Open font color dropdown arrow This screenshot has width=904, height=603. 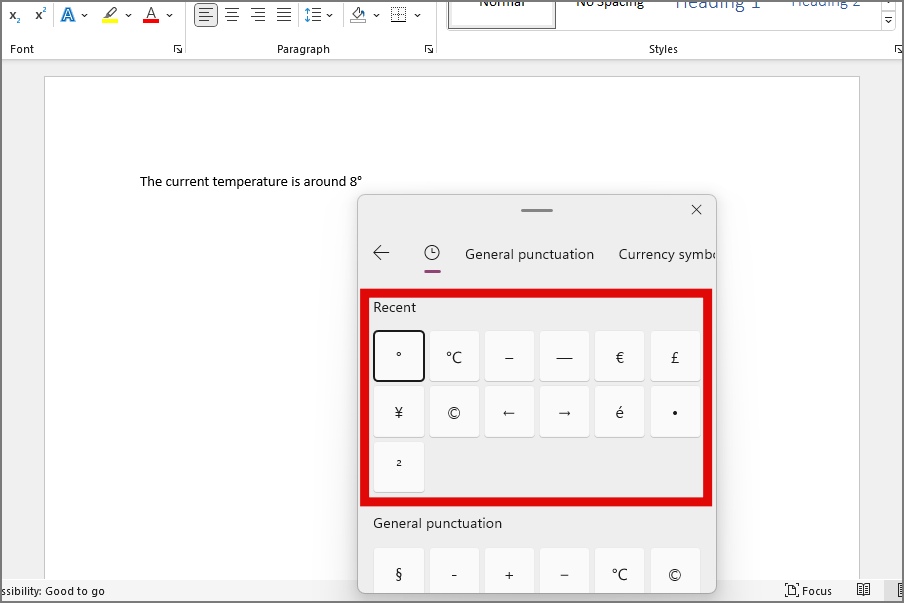coord(170,16)
